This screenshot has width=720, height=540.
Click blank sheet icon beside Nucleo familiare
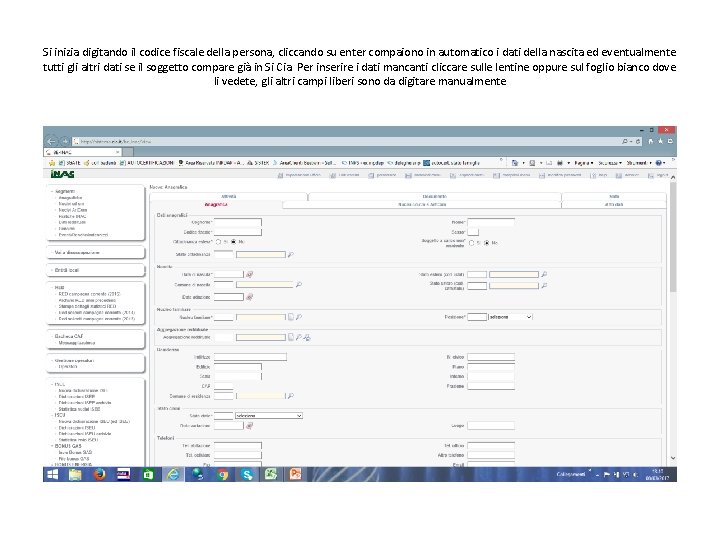291,317
